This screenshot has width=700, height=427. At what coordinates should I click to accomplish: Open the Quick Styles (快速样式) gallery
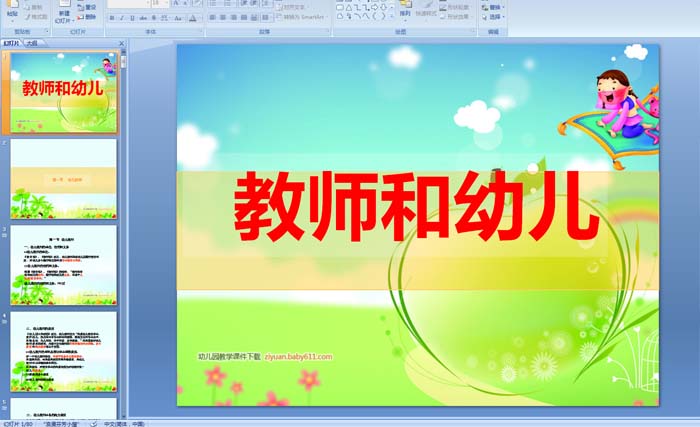pyautogui.click(x=426, y=11)
